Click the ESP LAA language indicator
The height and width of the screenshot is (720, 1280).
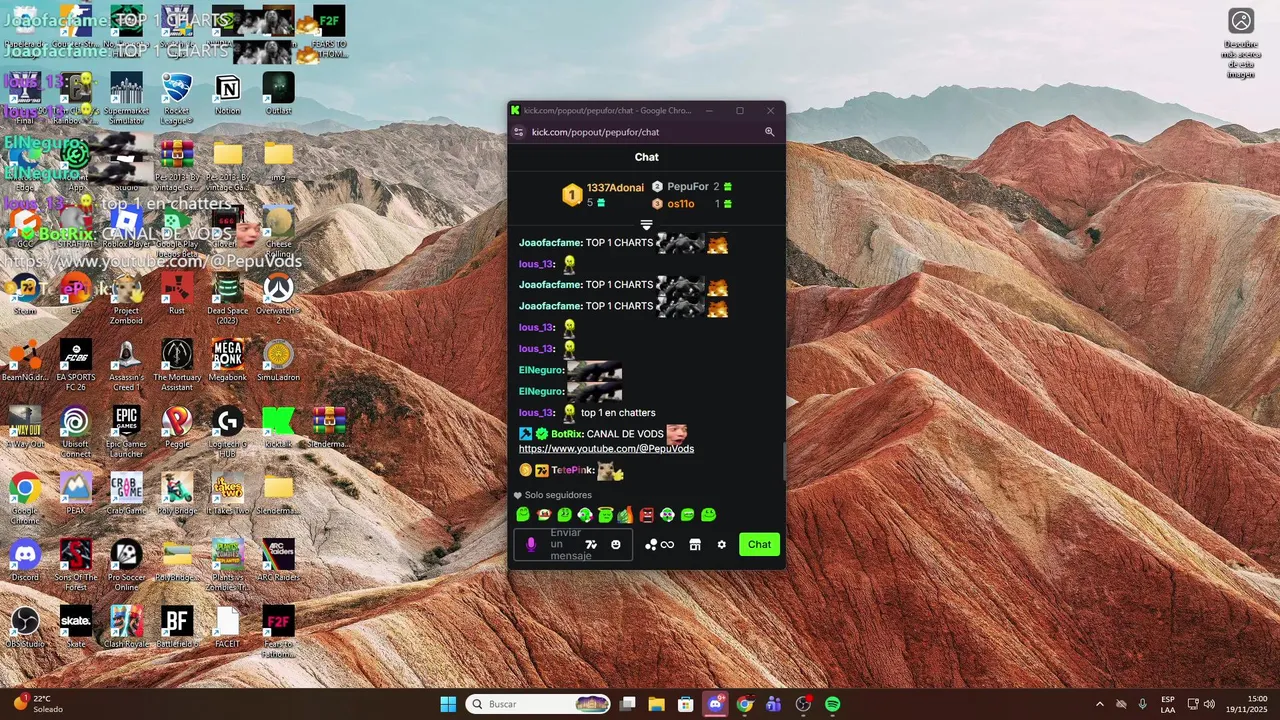point(1168,704)
